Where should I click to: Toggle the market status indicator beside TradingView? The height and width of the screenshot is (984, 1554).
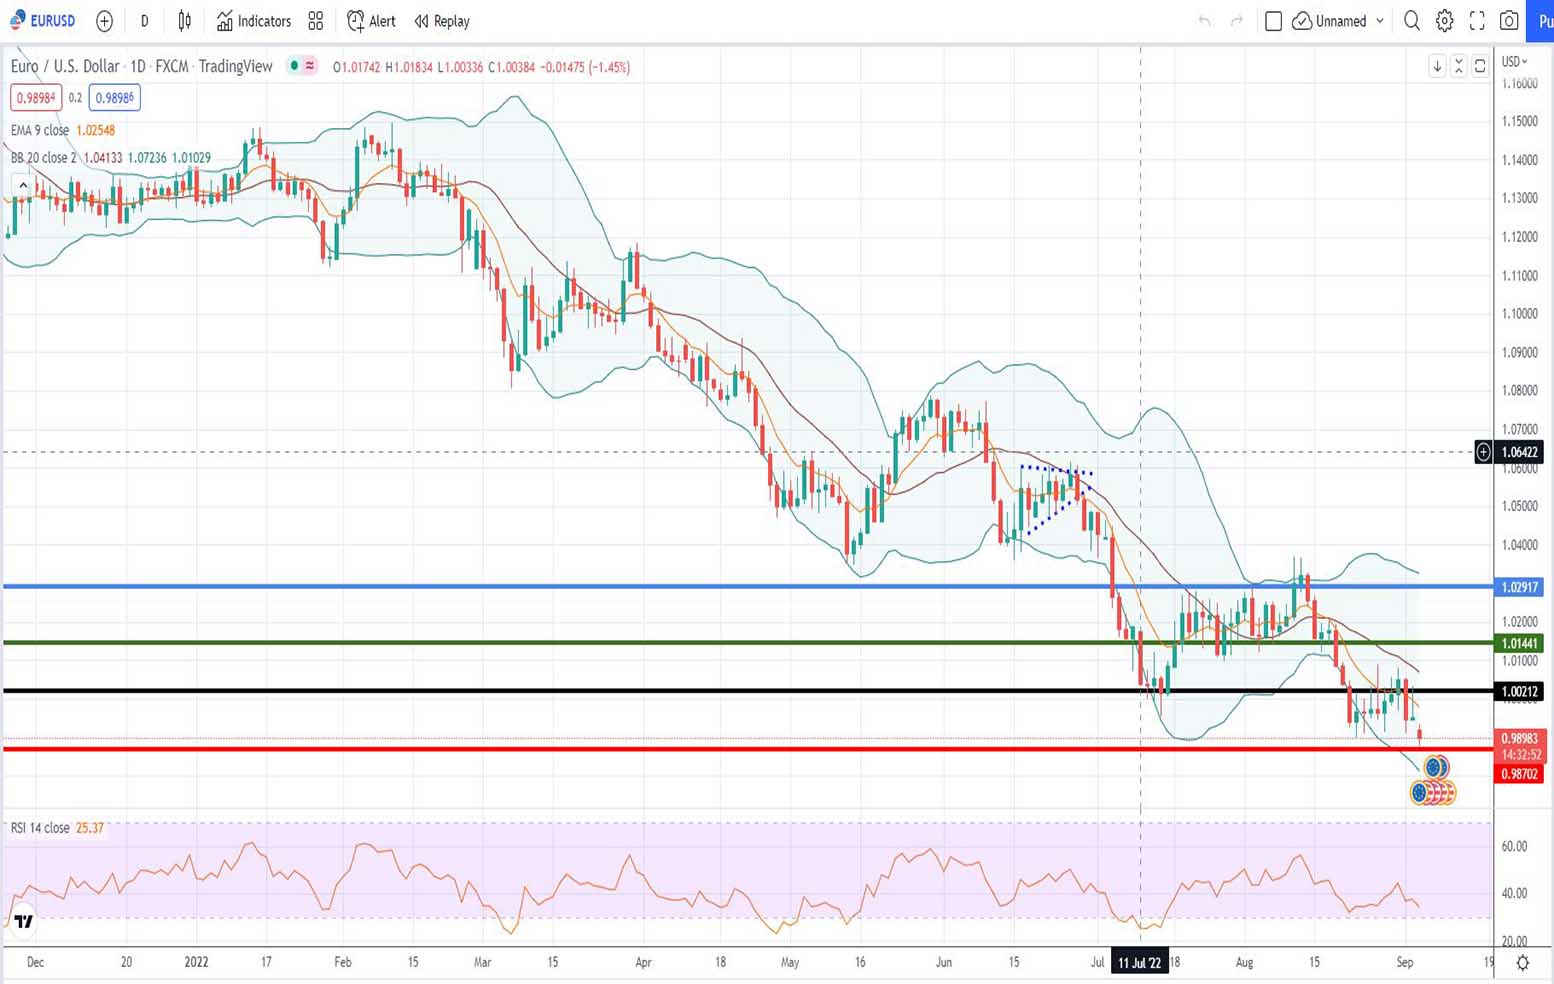[294, 66]
